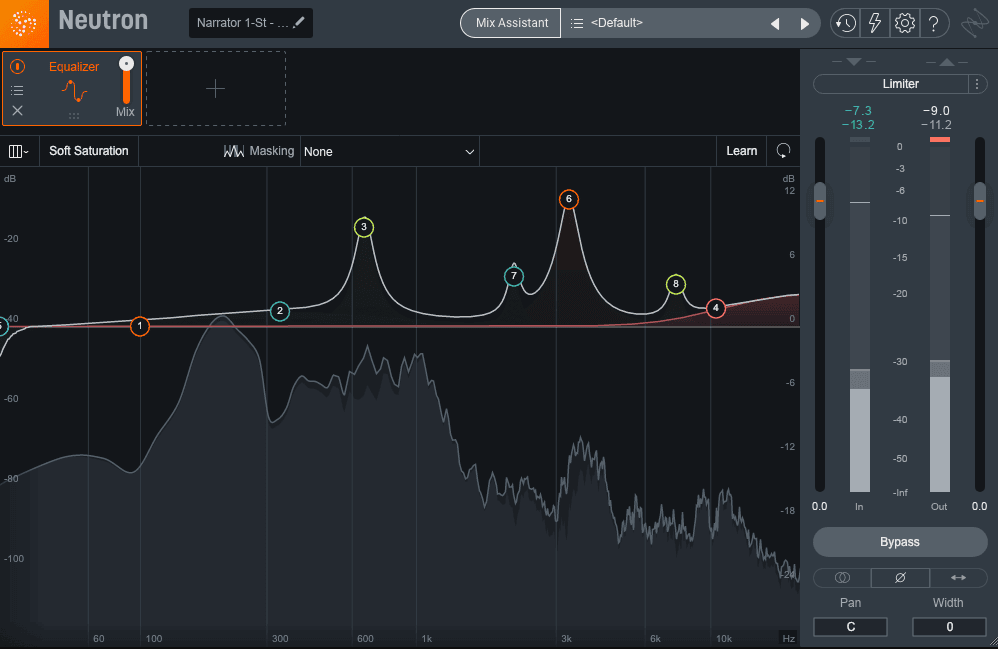Click the input peak reading -7.3
The image size is (998, 649).
pos(858,111)
